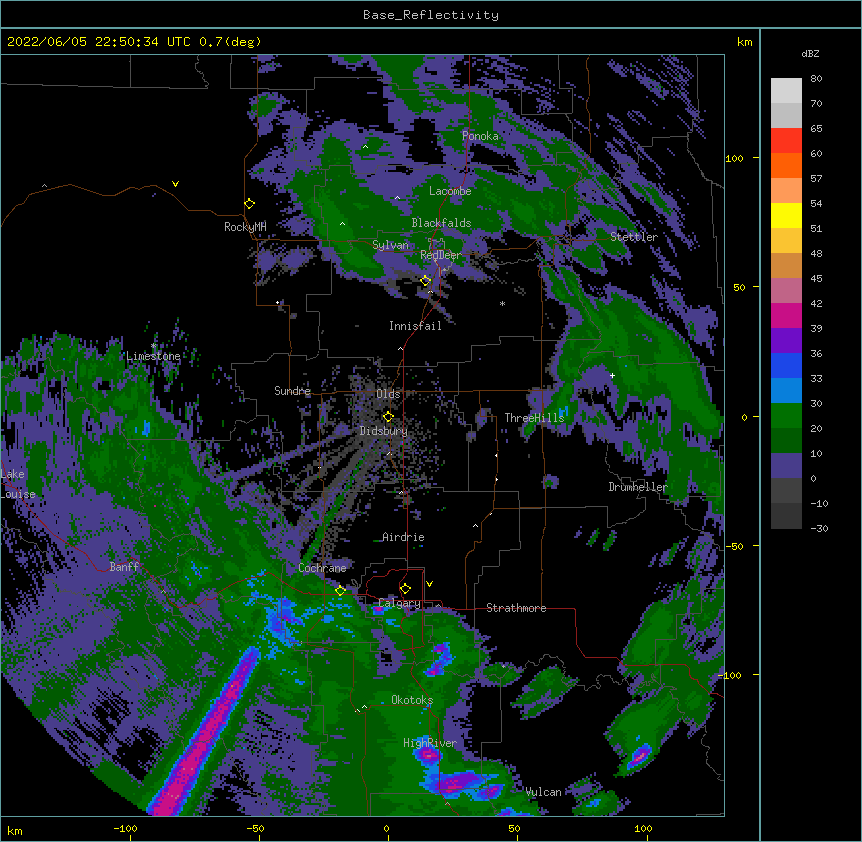Click the white plus marker near ThreeHills
The image size is (862, 842).
pyautogui.click(x=612, y=376)
